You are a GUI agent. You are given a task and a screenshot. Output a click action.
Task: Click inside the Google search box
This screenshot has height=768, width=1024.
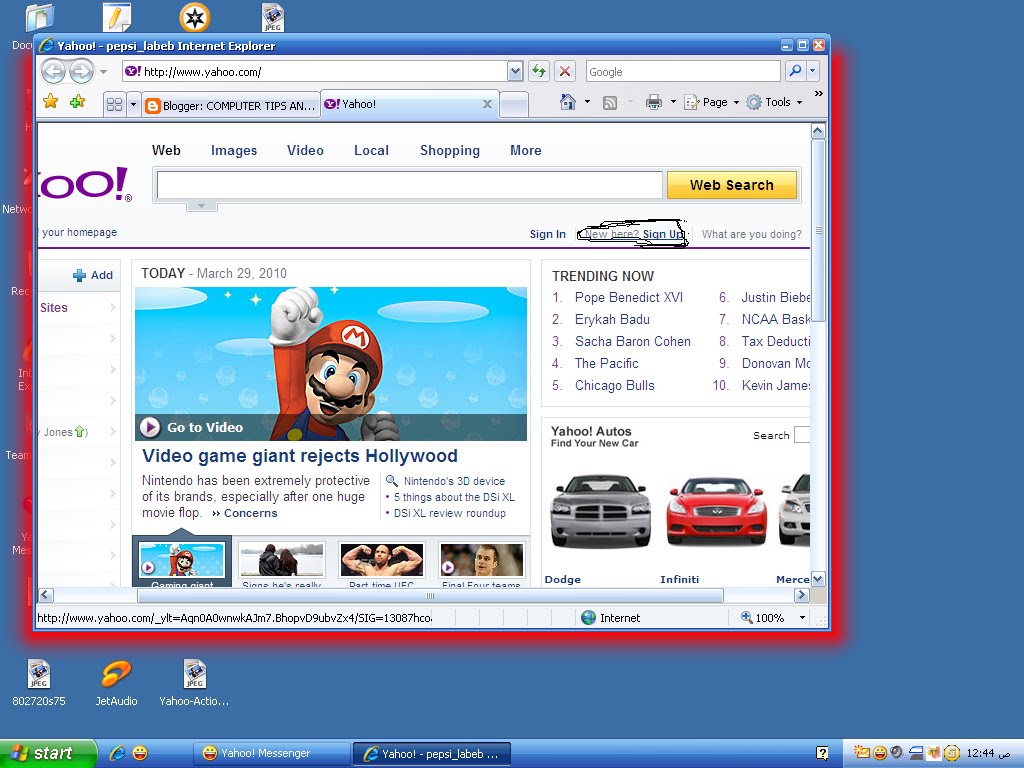click(683, 71)
